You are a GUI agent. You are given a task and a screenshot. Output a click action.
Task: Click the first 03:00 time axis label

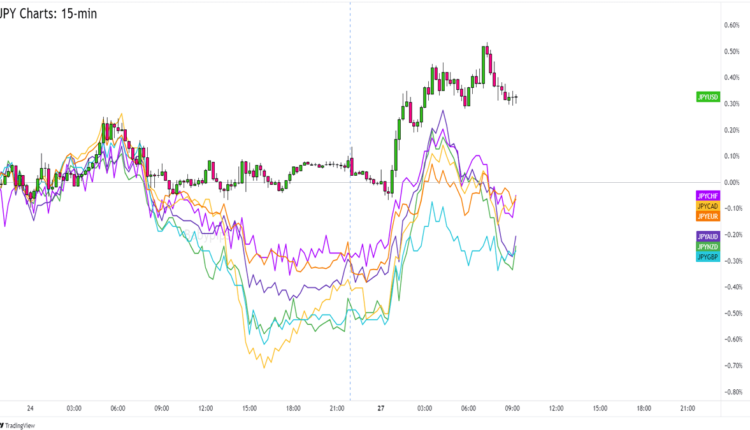pyautogui.click(x=74, y=408)
